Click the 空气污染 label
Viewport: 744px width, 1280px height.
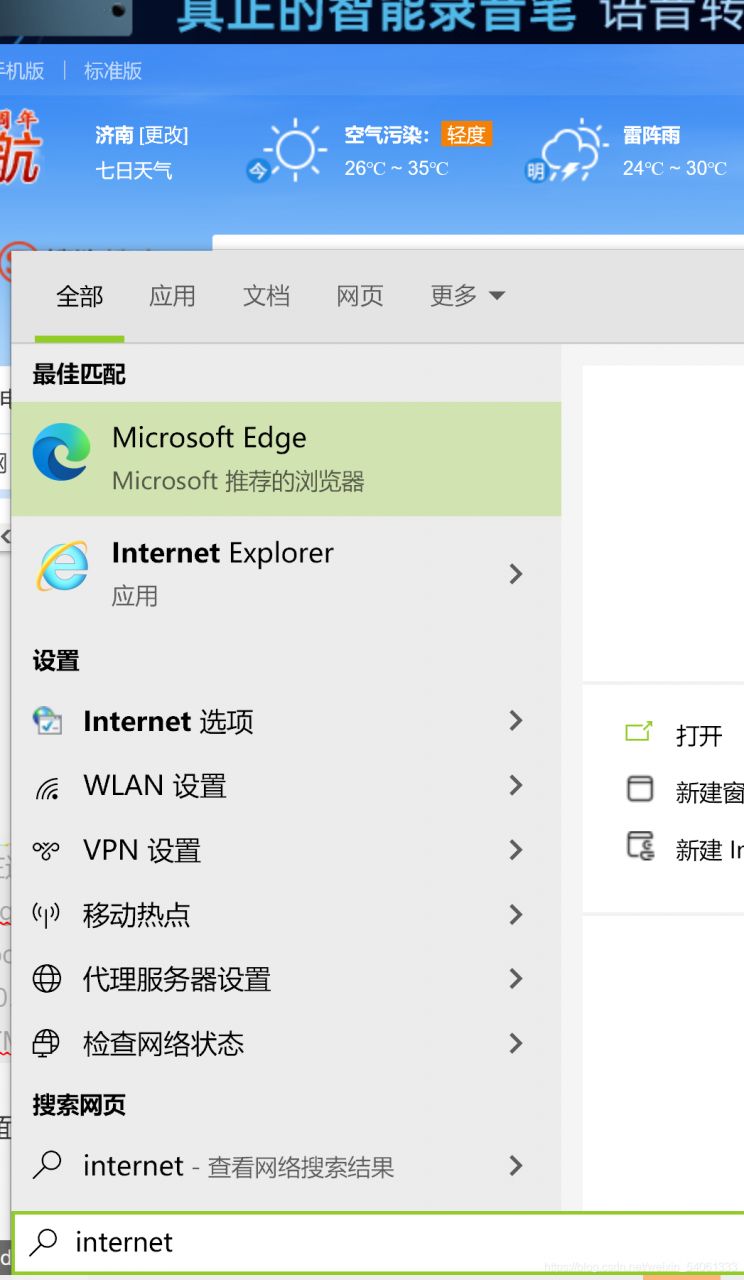pyautogui.click(x=387, y=135)
